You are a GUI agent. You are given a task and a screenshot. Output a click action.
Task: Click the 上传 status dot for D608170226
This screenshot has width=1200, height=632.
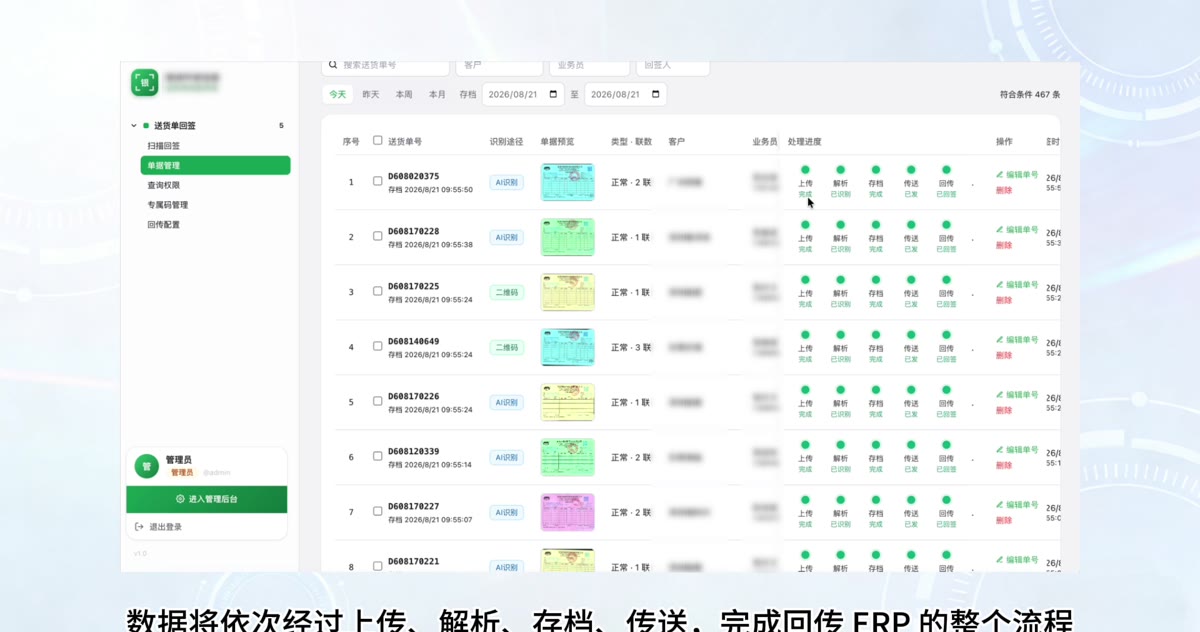[805, 390]
